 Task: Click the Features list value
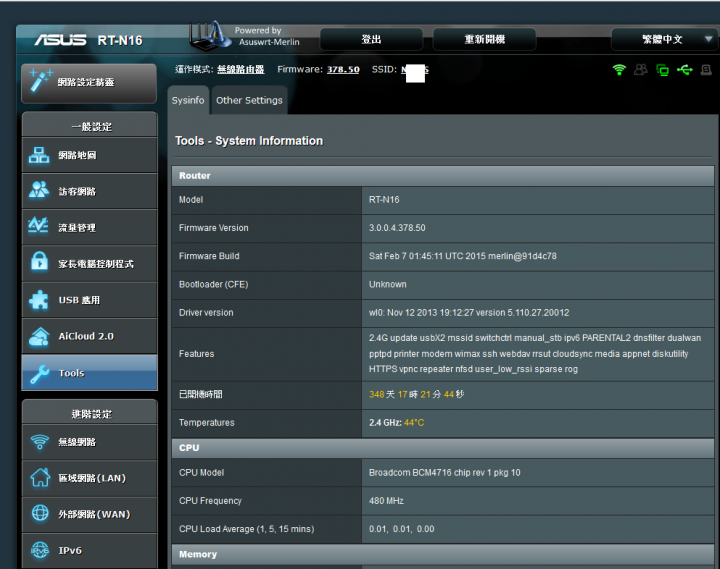pos(535,354)
